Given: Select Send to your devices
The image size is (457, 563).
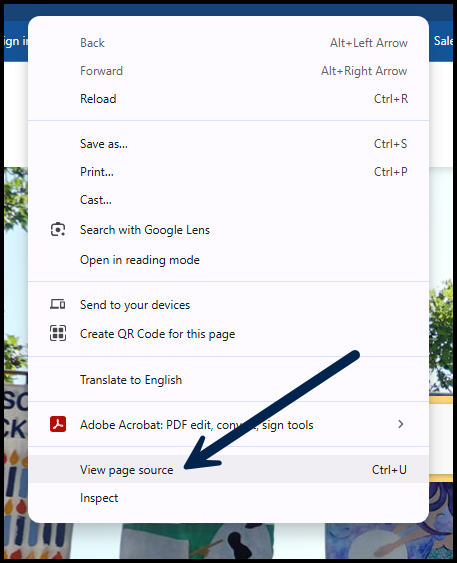Looking at the screenshot, I should click(x=228, y=305).
